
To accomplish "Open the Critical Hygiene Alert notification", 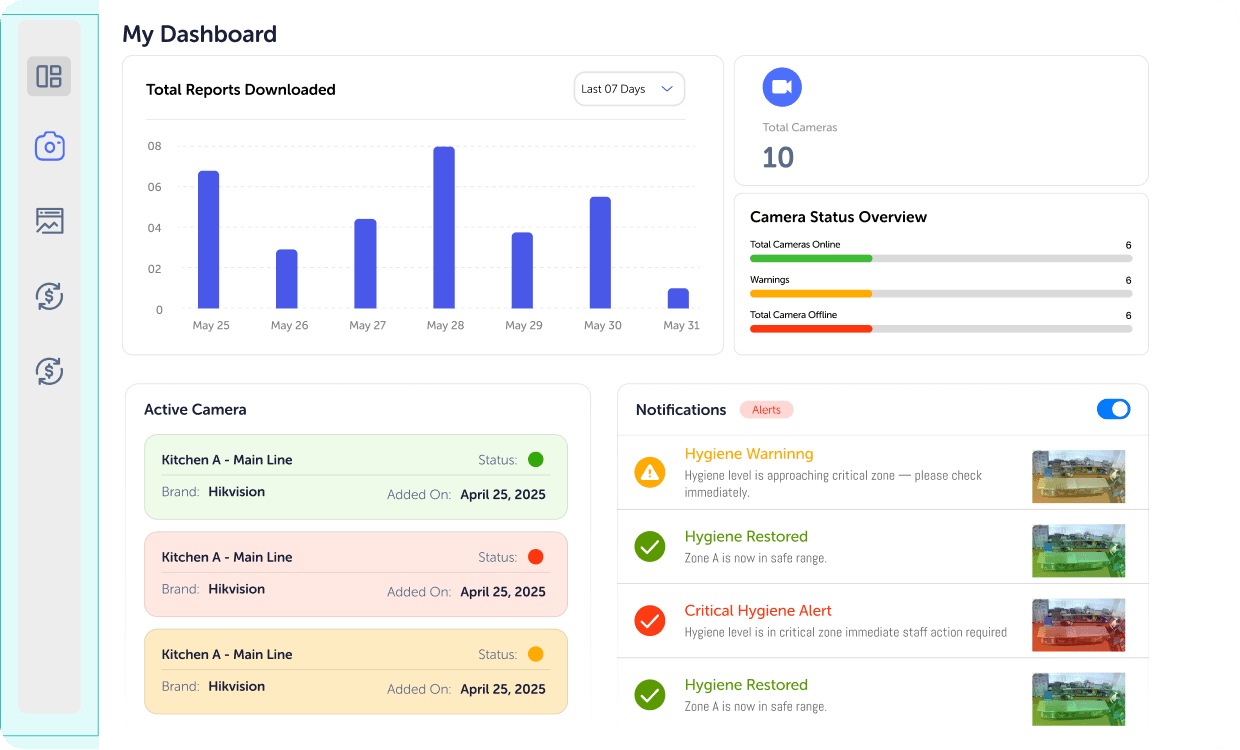I will (x=757, y=610).
